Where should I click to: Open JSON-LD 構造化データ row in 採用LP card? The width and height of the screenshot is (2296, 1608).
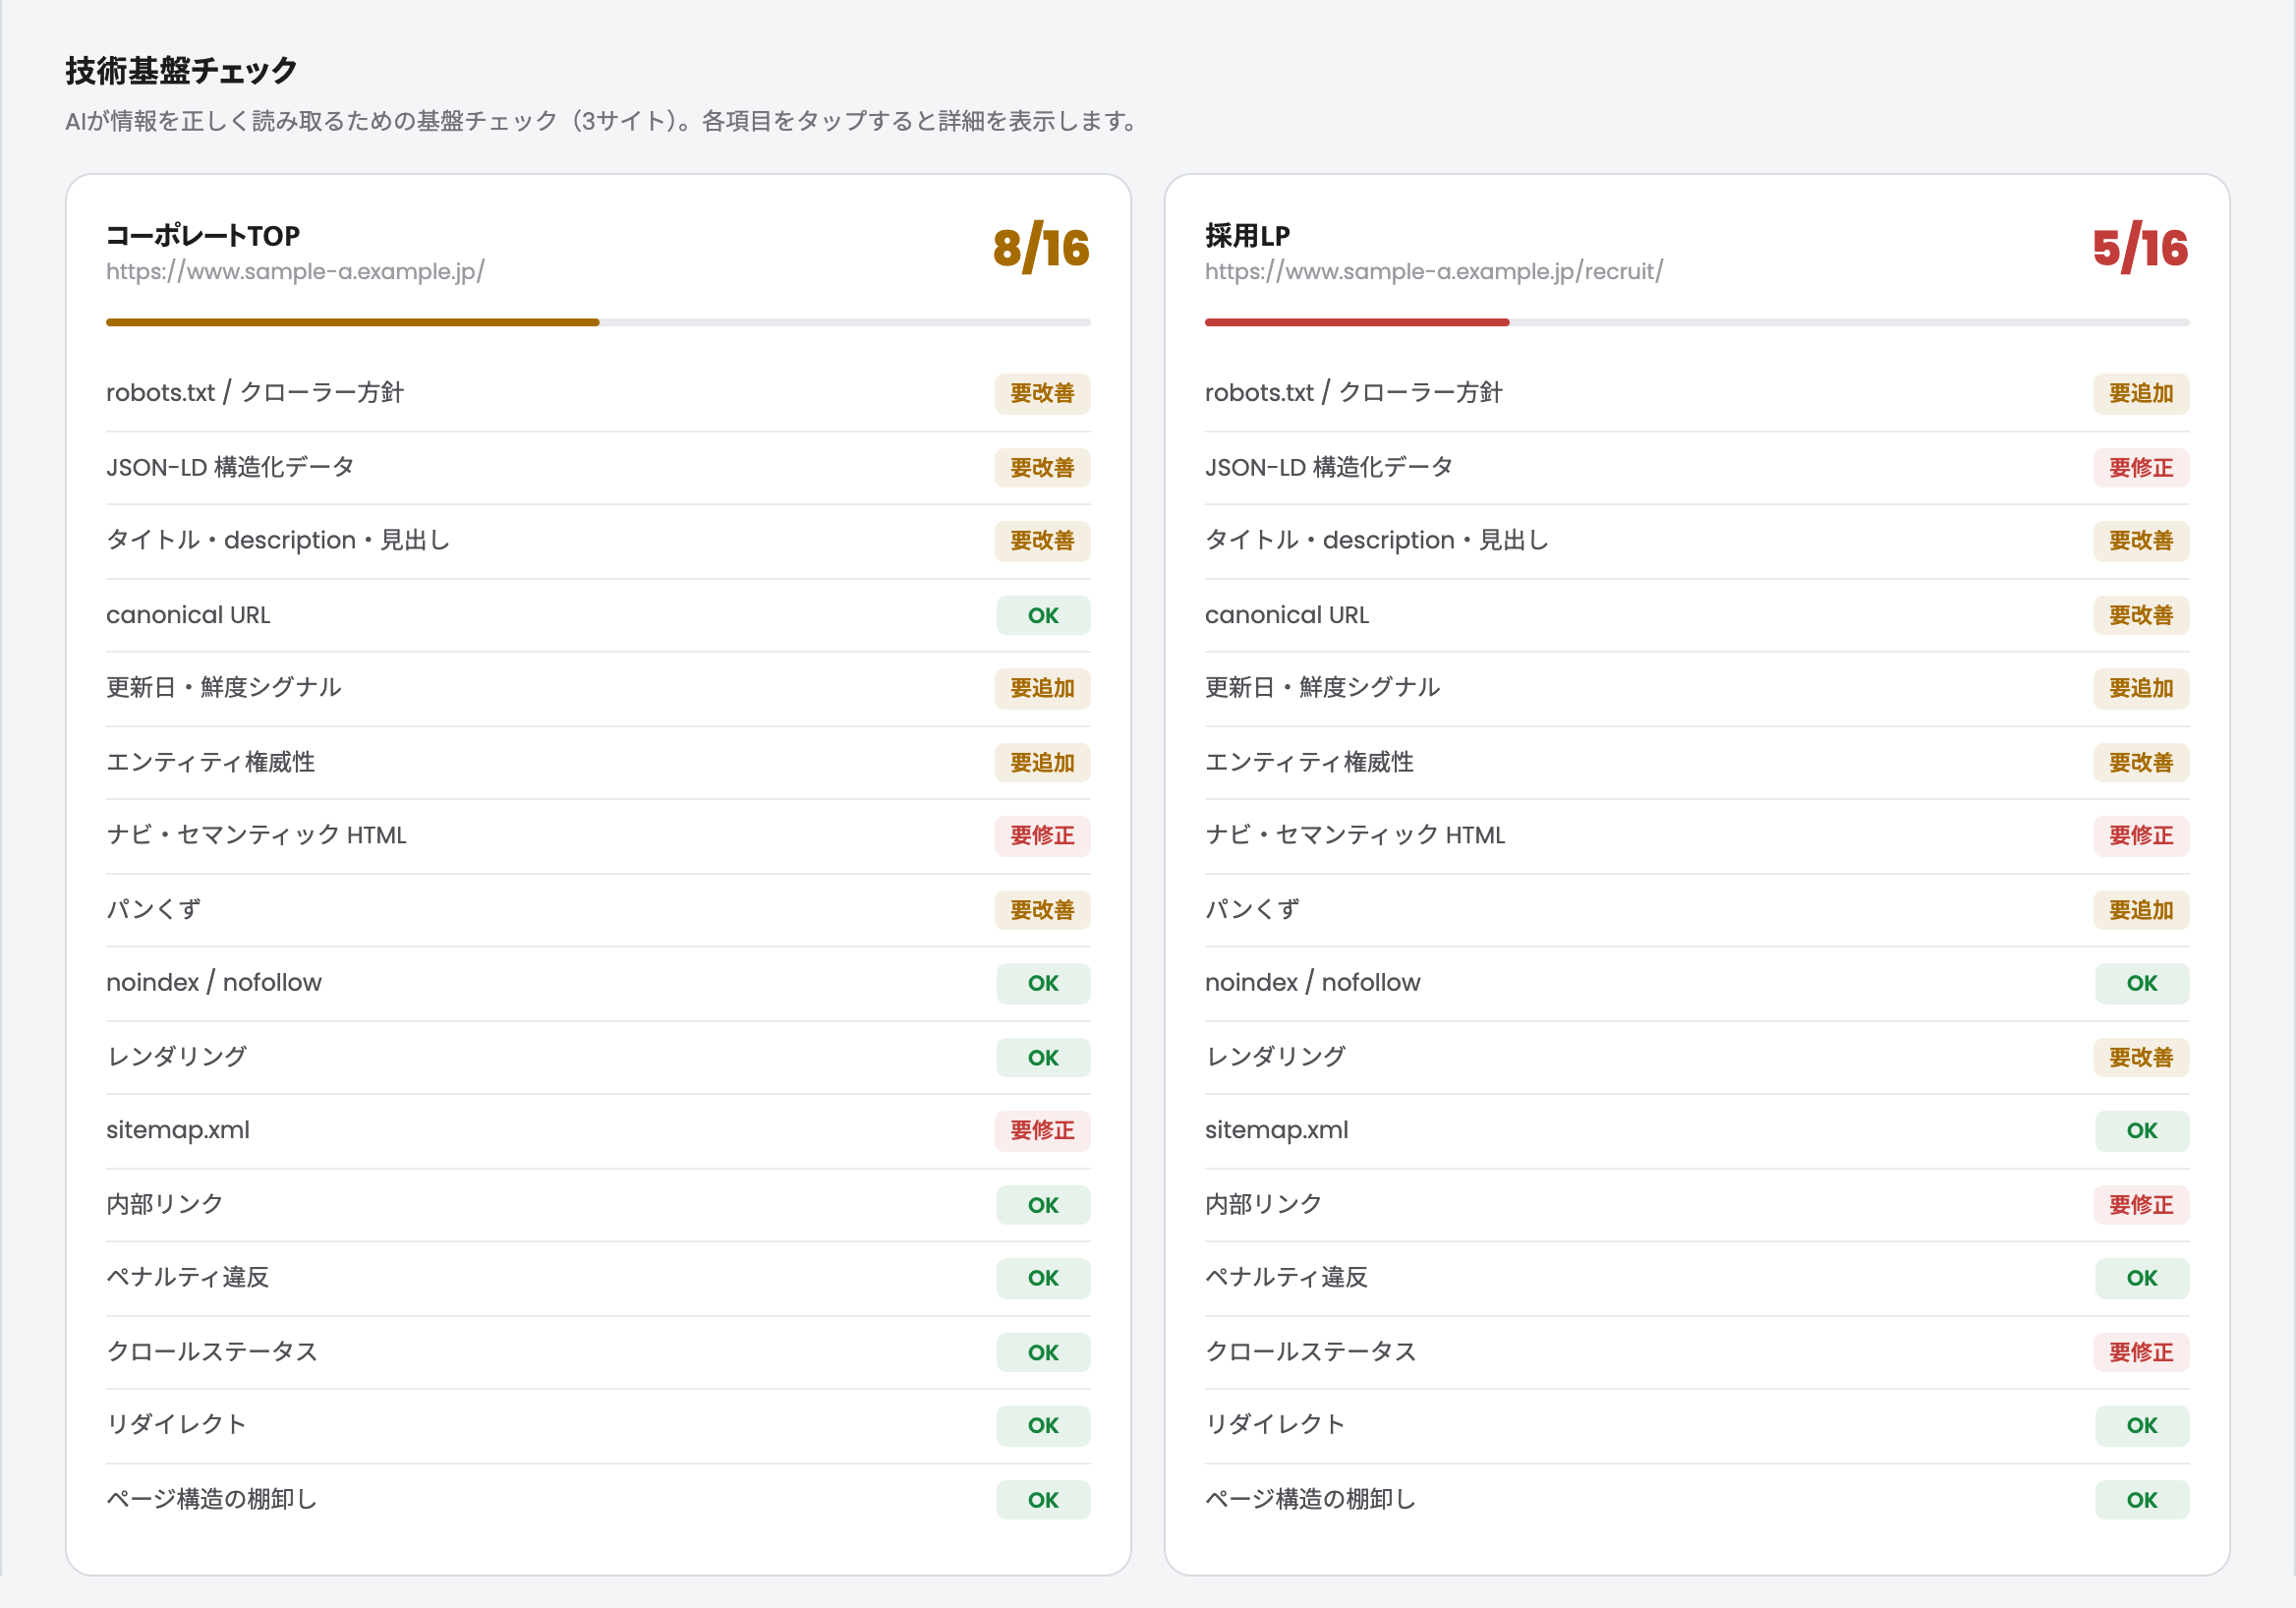(x=1696, y=467)
